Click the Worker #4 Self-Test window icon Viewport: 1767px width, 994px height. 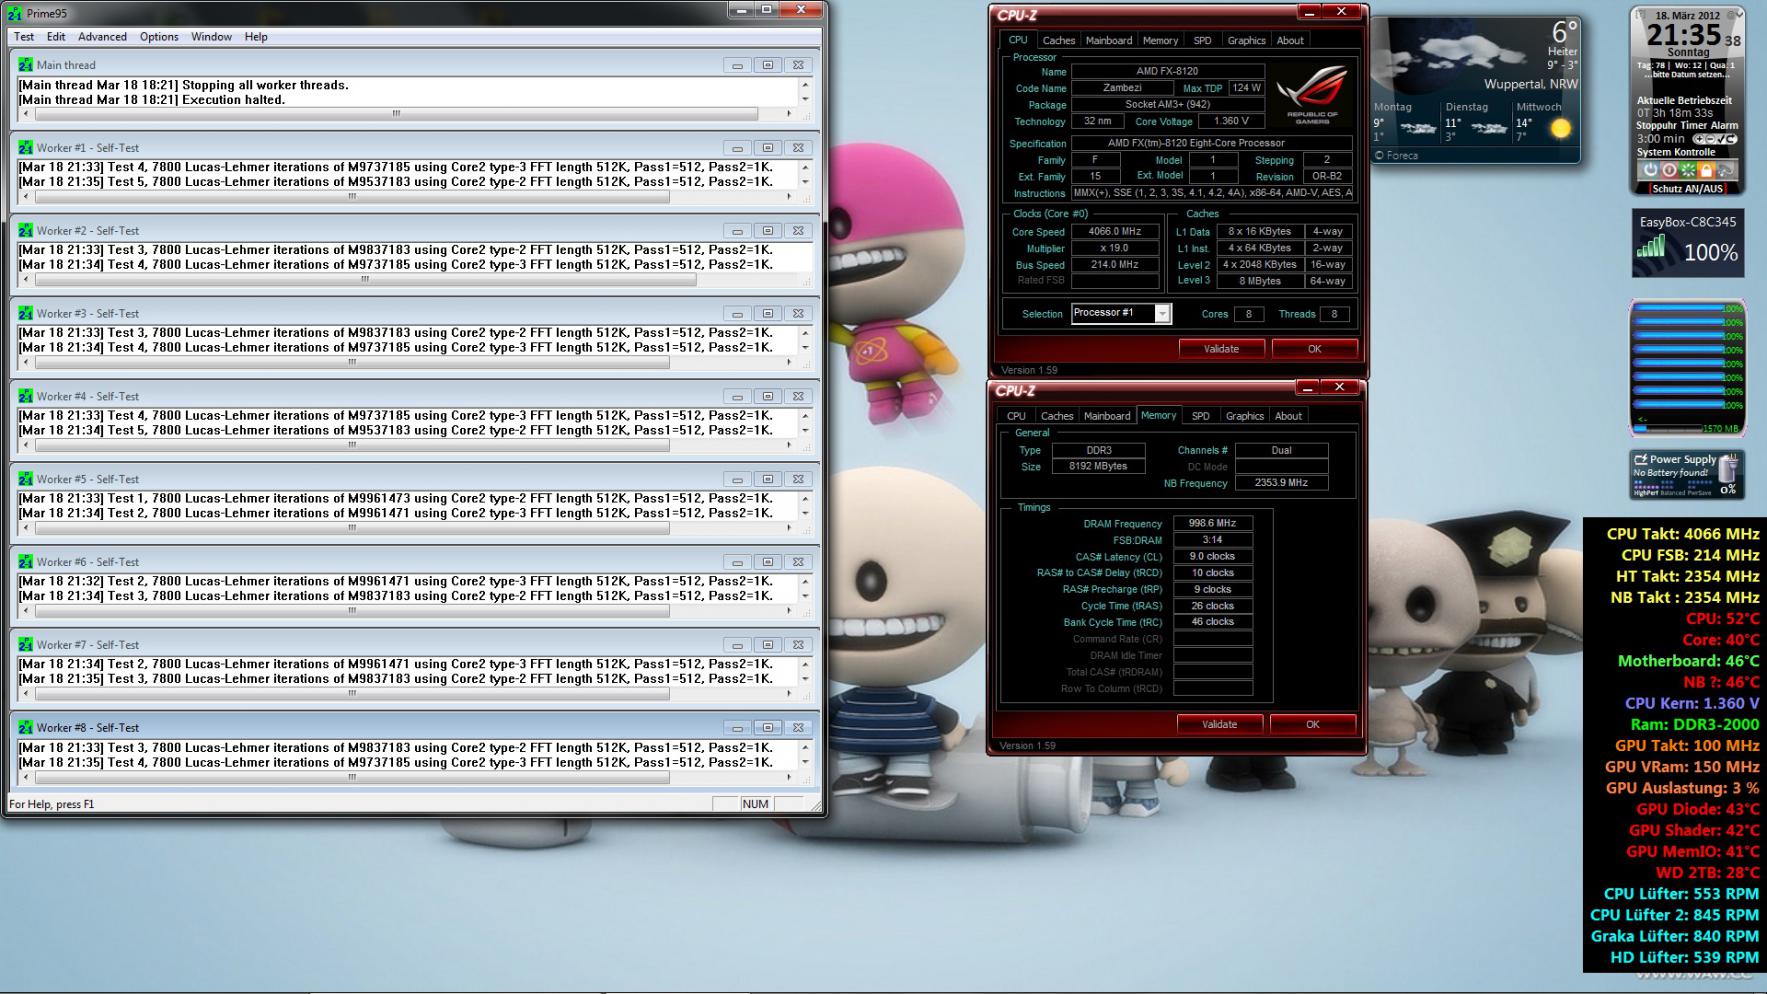click(25, 396)
